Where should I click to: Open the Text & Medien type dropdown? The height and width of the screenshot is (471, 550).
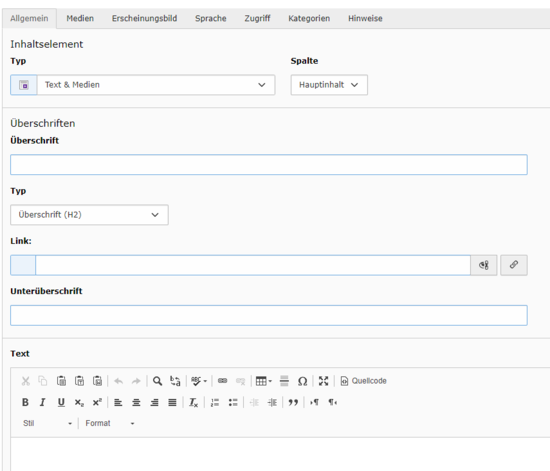pos(142,85)
